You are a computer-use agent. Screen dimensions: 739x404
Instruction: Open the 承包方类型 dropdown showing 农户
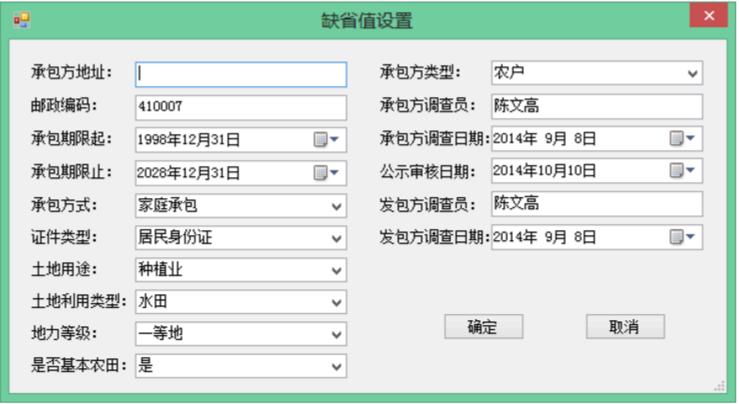coord(692,73)
